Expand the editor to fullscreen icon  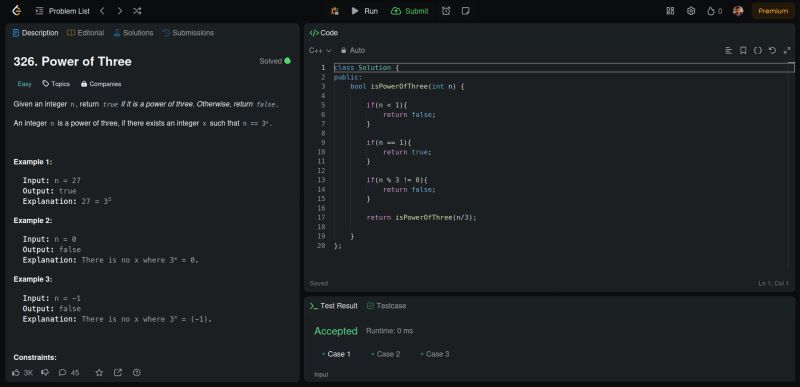click(x=786, y=50)
